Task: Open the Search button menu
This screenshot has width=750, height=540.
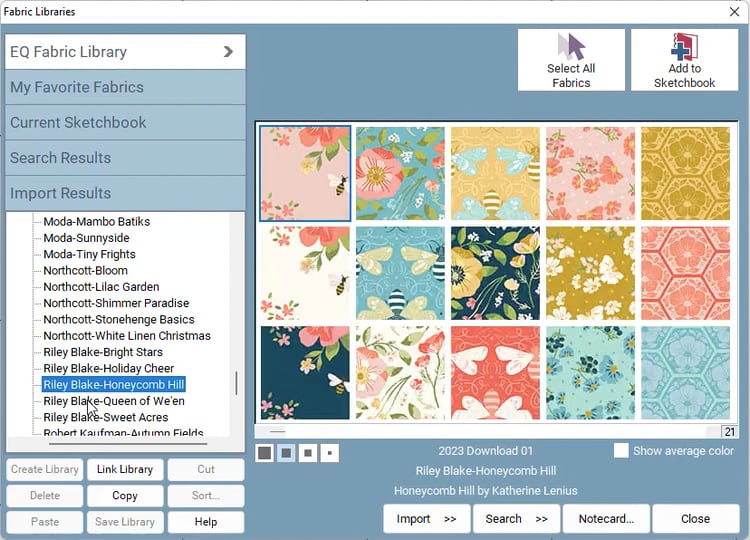Action: point(516,518)
